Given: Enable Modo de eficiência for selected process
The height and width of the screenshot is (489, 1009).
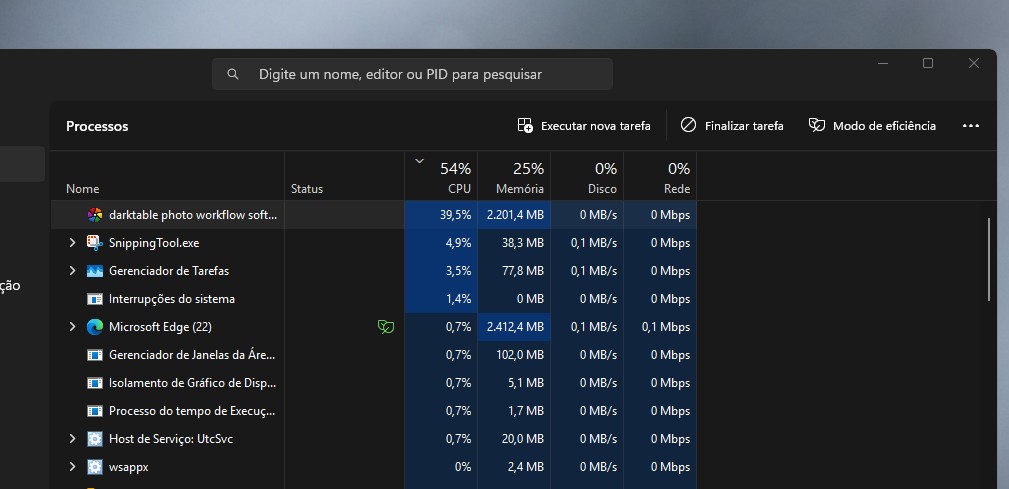Looking at the screenshot, I should tap(872, 126).
